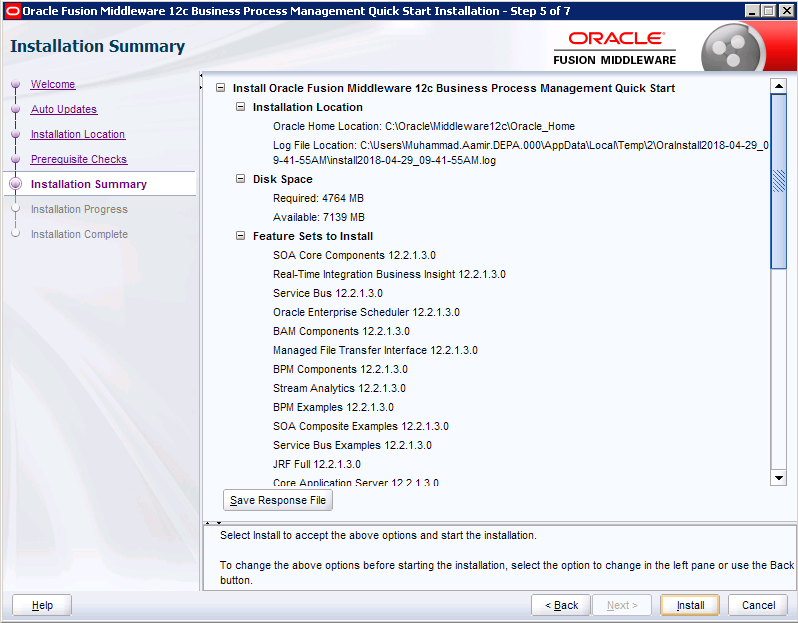Click the Installation Location tree heading
This screenshot has width=798, height=623.
click(x=308, y=107)
